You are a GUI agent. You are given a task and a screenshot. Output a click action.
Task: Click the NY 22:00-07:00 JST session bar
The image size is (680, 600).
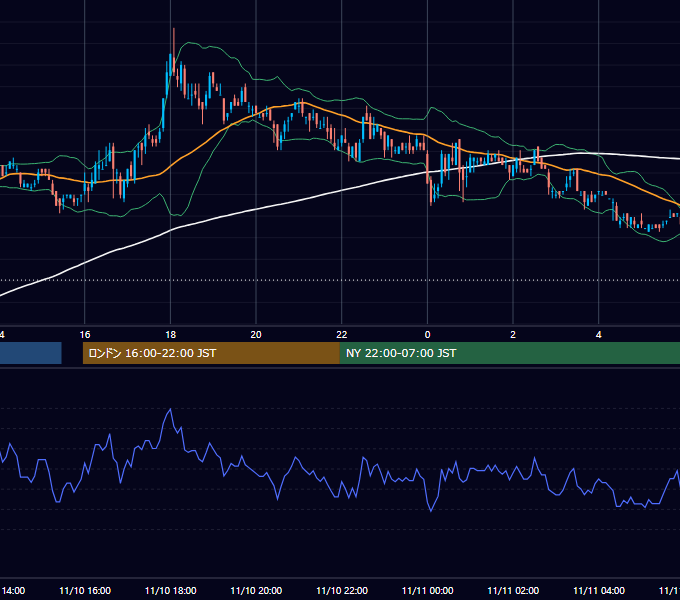tap(510, 353)
